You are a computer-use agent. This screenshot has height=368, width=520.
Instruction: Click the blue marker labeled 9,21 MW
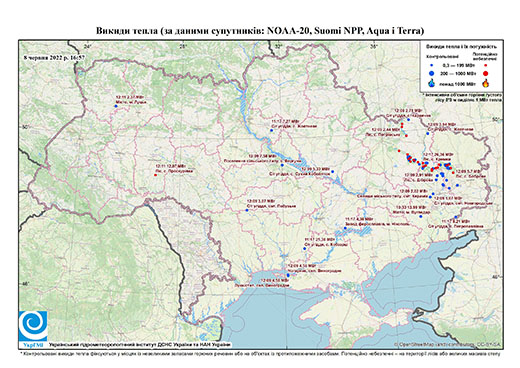pyautogui.click(x=455, y=217)
